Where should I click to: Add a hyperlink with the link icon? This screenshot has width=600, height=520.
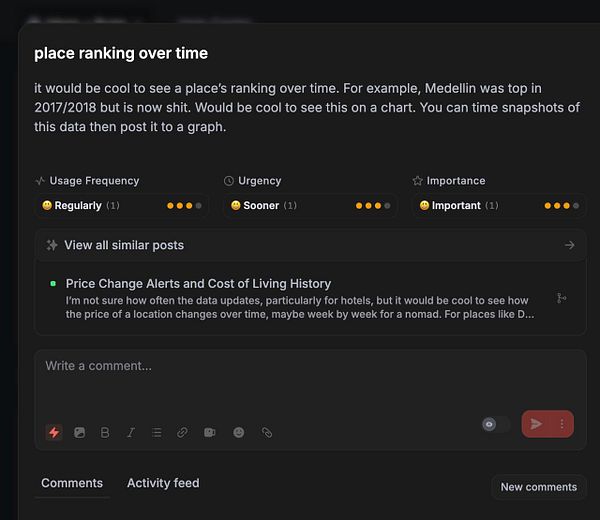click(182, 432)
